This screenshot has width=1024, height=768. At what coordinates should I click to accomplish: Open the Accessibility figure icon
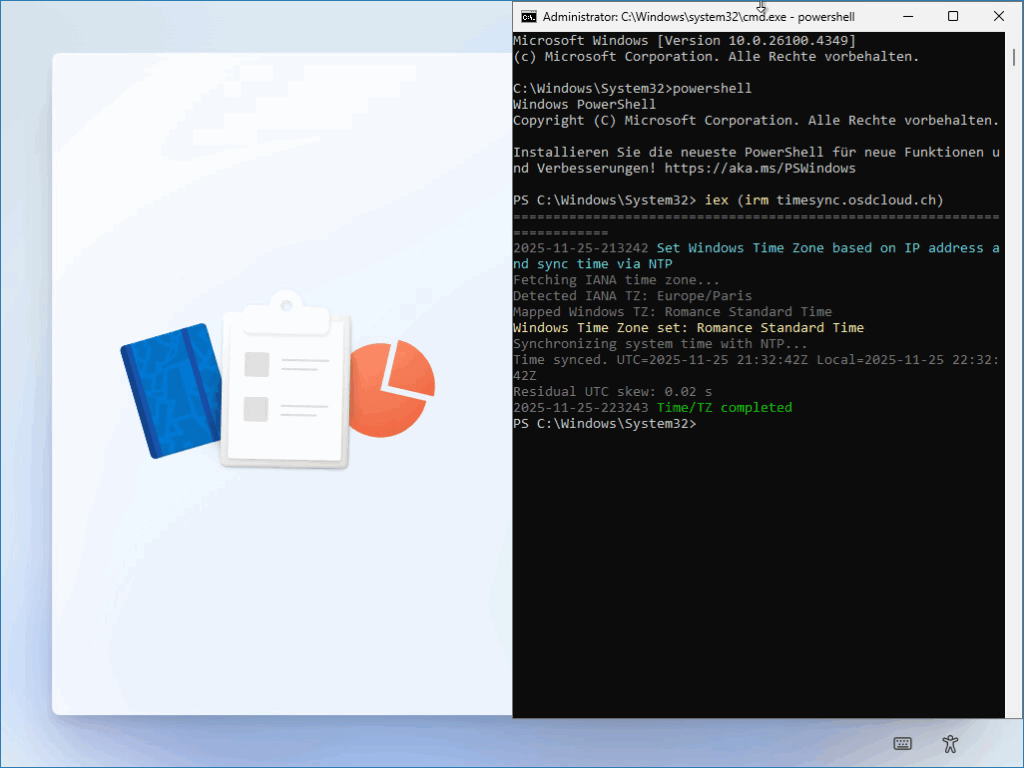[950, 743]
